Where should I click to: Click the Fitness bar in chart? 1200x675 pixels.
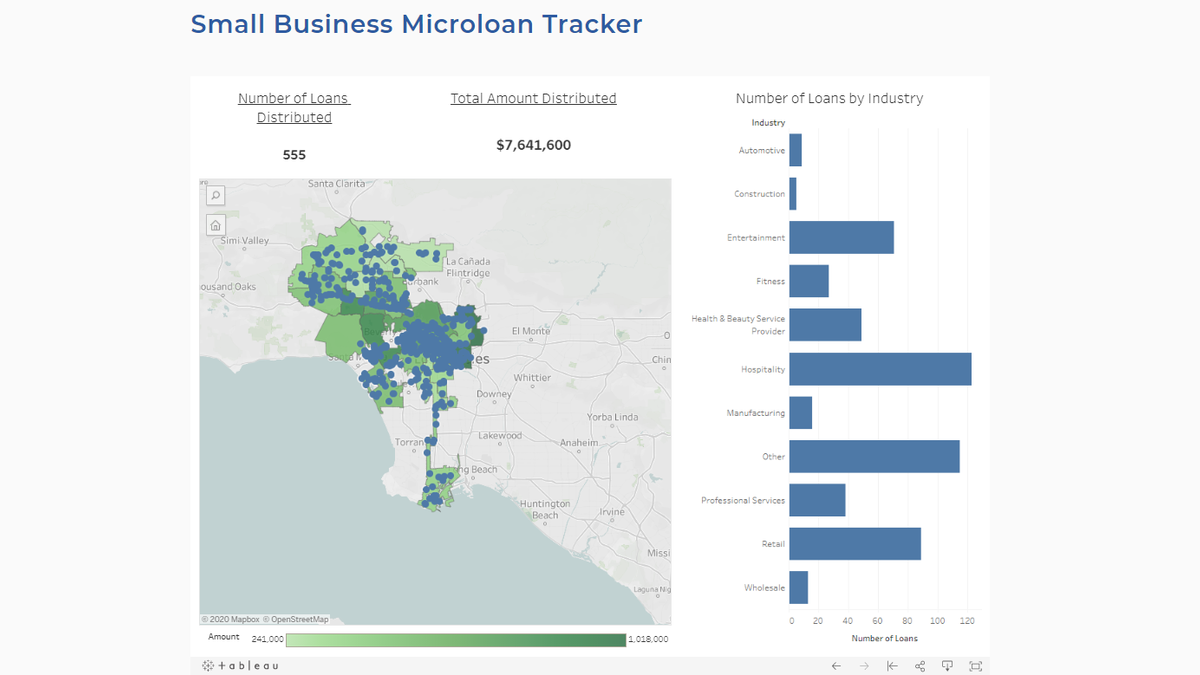809,281
